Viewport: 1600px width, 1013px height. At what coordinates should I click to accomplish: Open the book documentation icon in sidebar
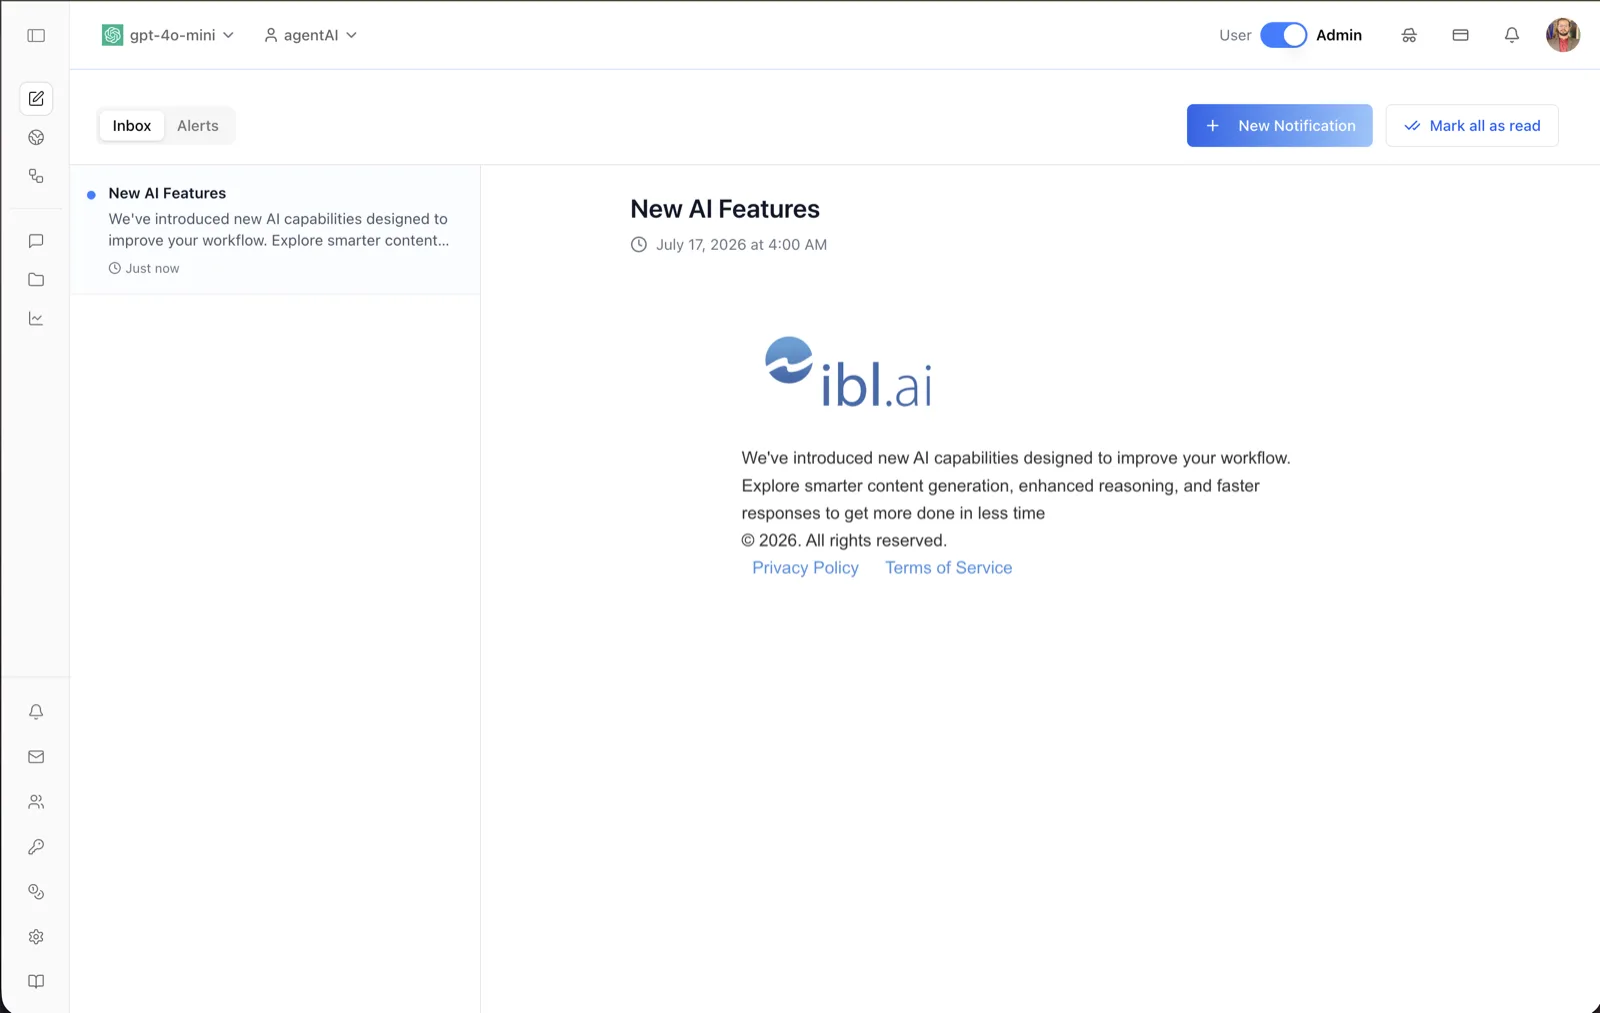(x=36, y=982)
